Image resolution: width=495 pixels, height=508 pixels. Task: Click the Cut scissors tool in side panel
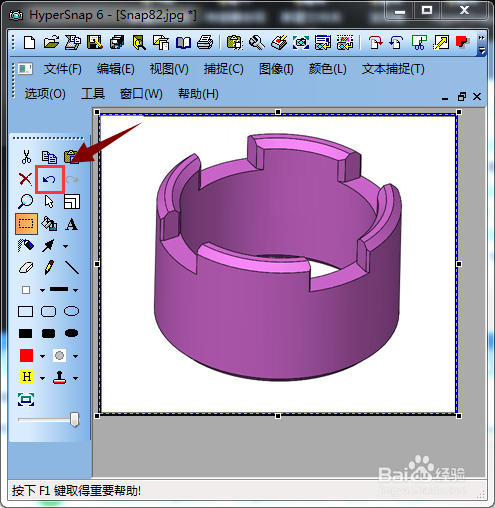coord(26,157)
